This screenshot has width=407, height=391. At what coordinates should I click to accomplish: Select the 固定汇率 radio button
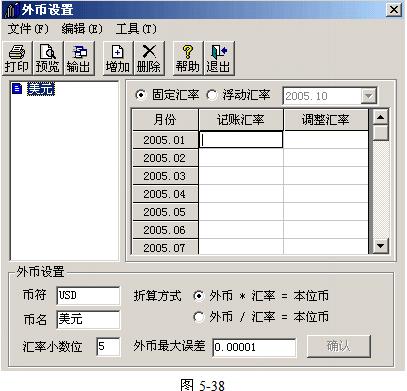tap(141, 95)
